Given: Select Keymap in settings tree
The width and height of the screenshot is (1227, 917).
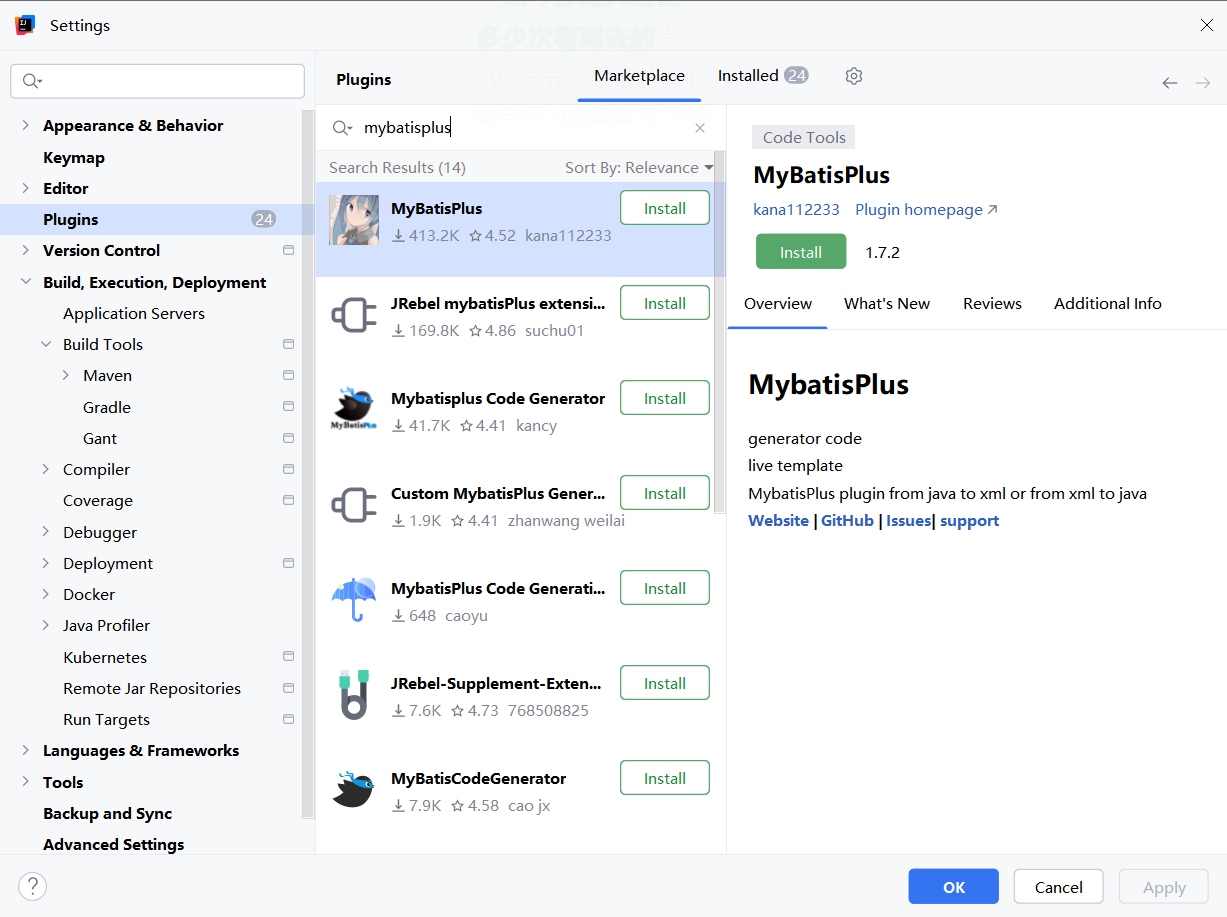Looking at the screenshot, I should pos(74,157).
